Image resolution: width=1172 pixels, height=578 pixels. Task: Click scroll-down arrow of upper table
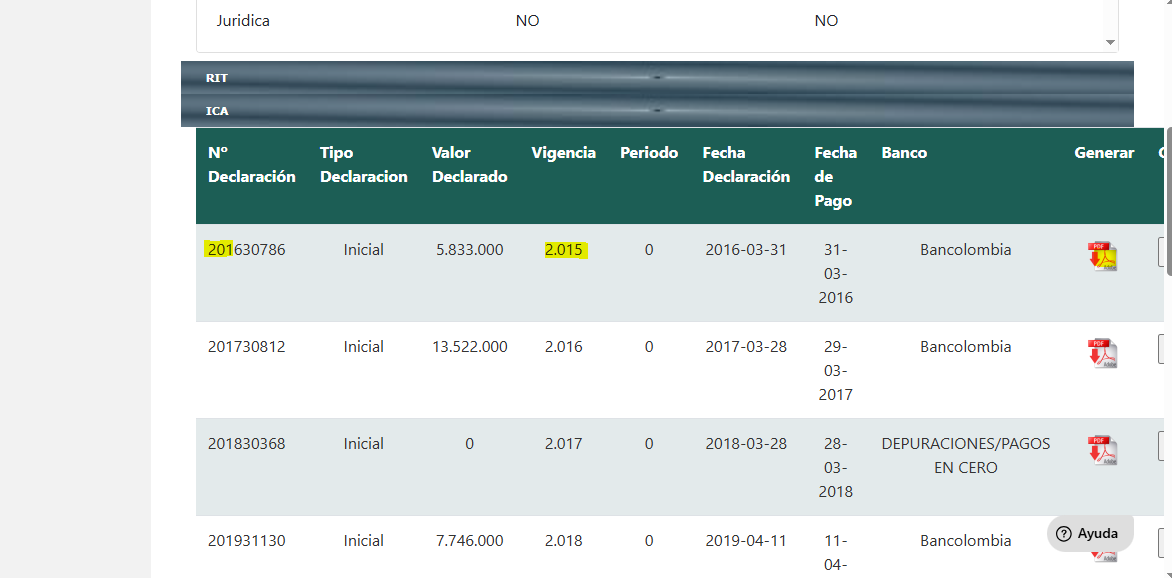click(1110, 43)
